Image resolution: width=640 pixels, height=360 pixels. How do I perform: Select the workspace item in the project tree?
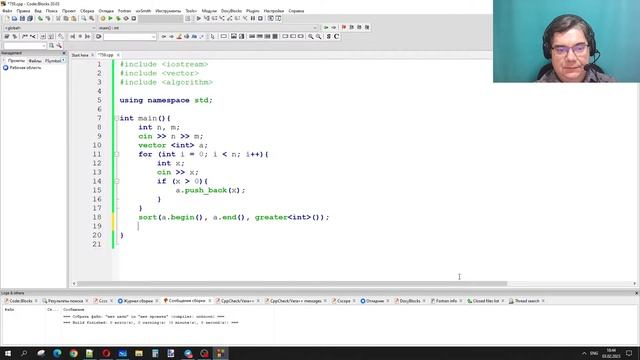coord(25,68)
